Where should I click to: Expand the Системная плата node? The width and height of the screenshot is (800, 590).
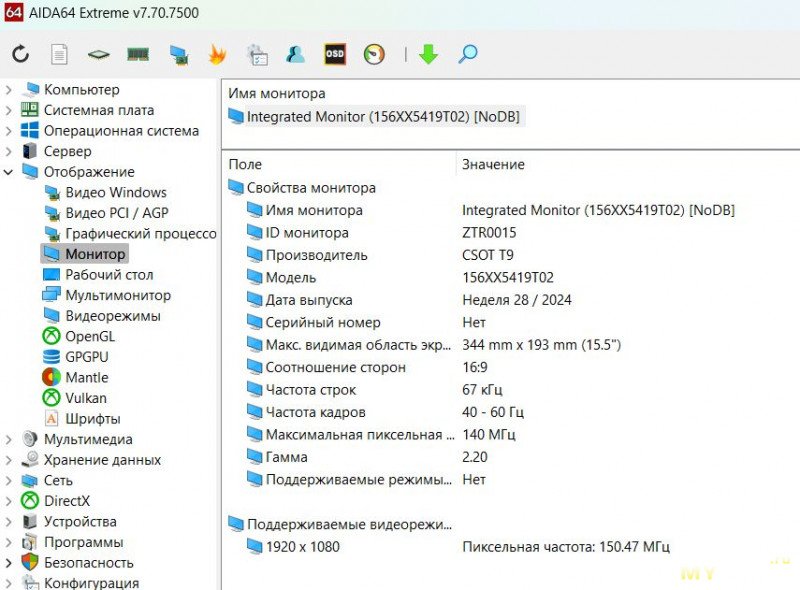coord(8,110)
